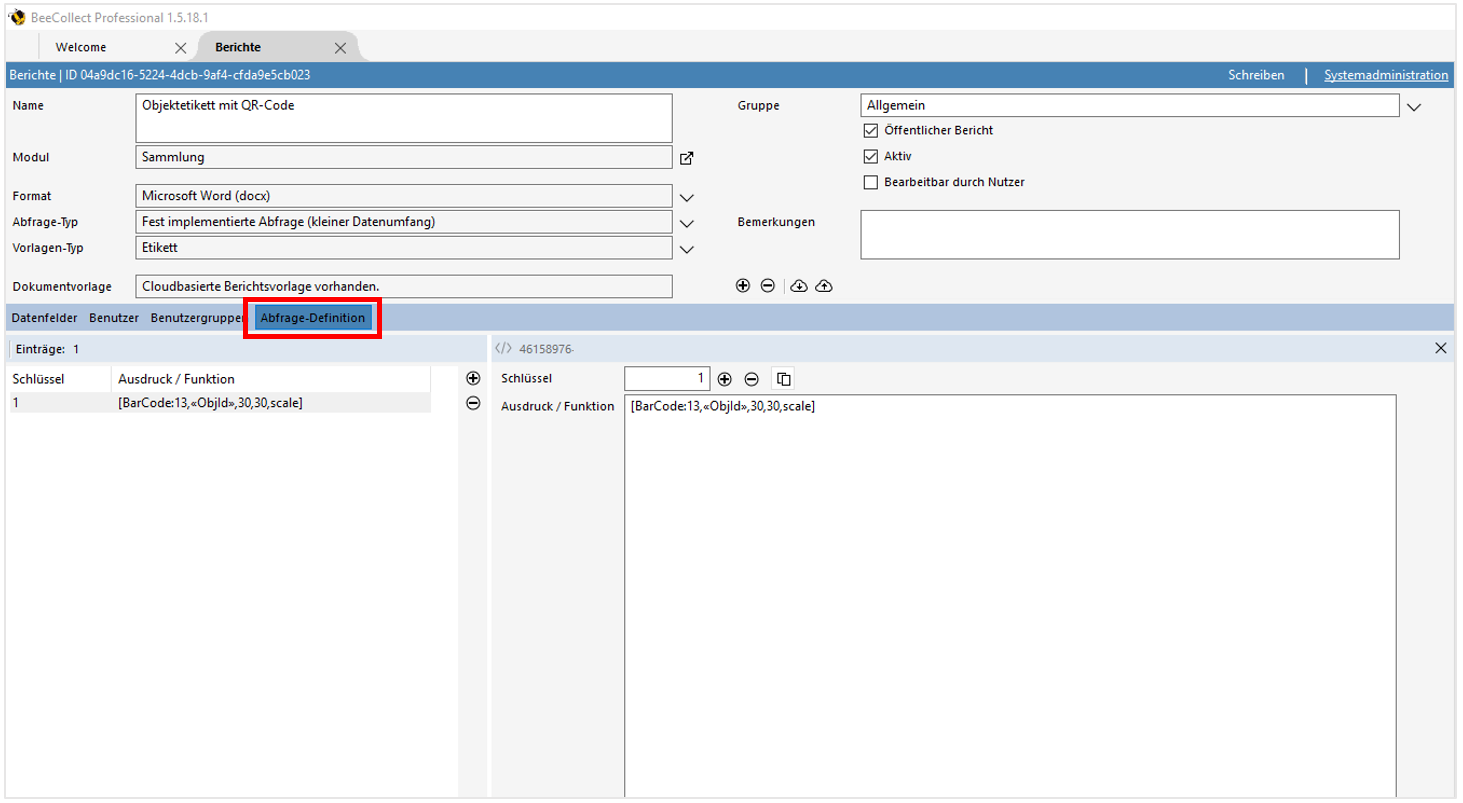
Task: Open the Vorlagen-Typ dropdown
Action: coord(687,248)
